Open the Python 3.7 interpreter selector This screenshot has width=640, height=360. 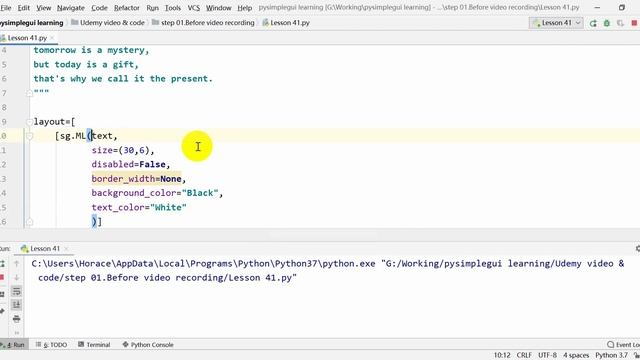611,355
